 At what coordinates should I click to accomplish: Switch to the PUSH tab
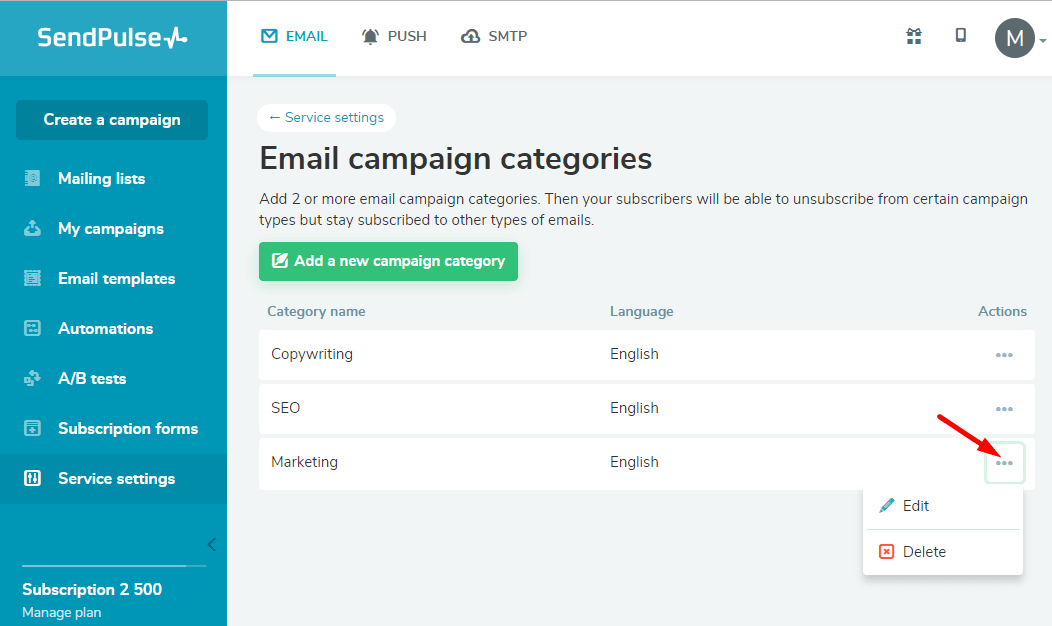point(394,36)
